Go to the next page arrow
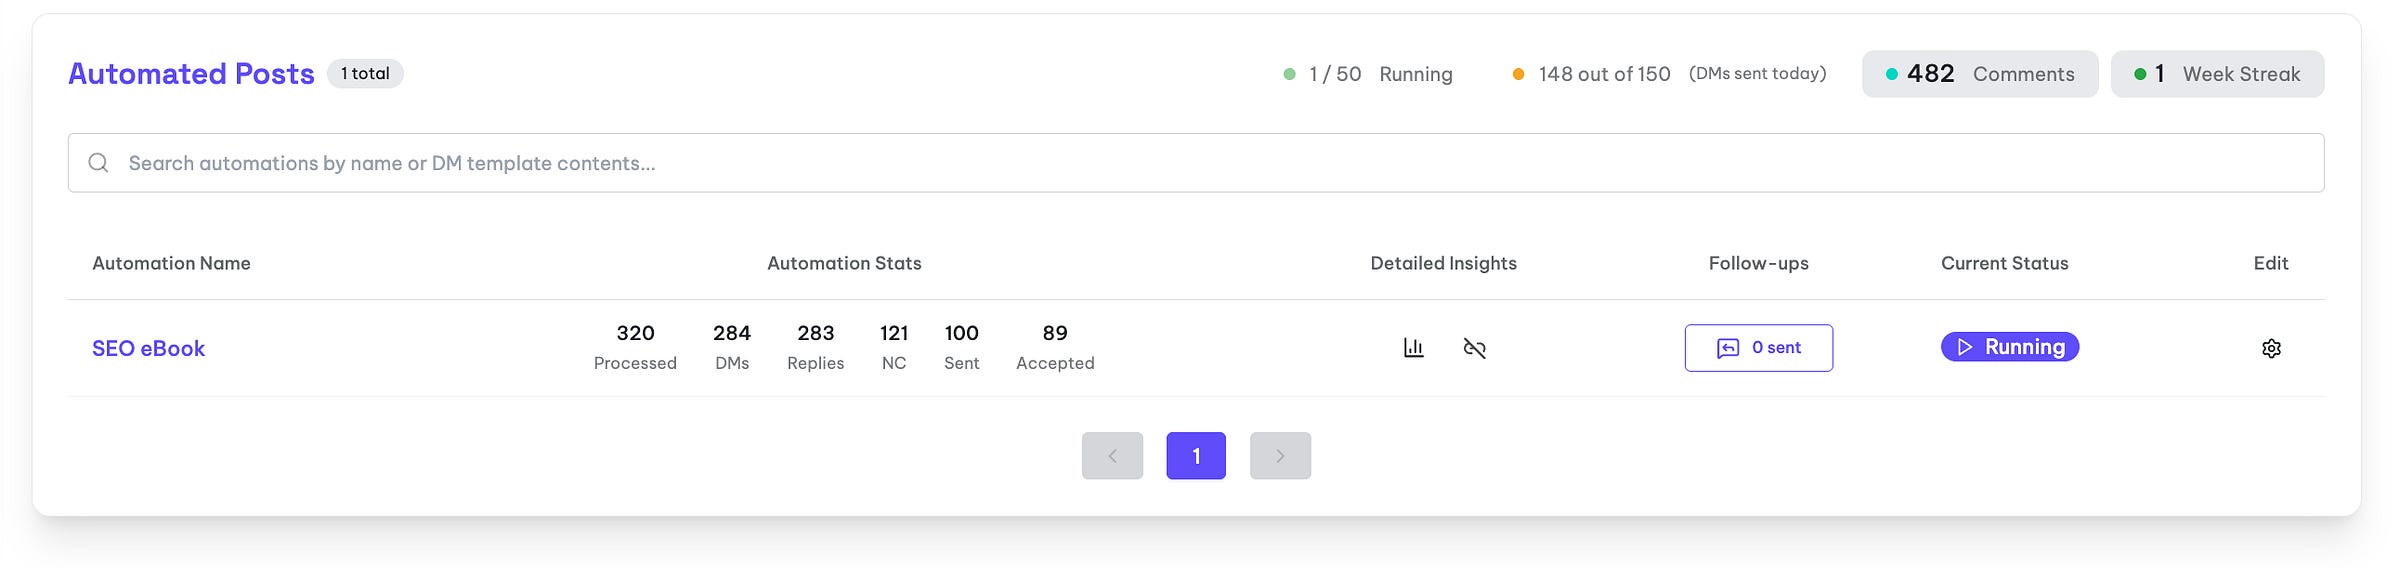Viewport: 2400px width, 567px height. tap(1280, 456)
